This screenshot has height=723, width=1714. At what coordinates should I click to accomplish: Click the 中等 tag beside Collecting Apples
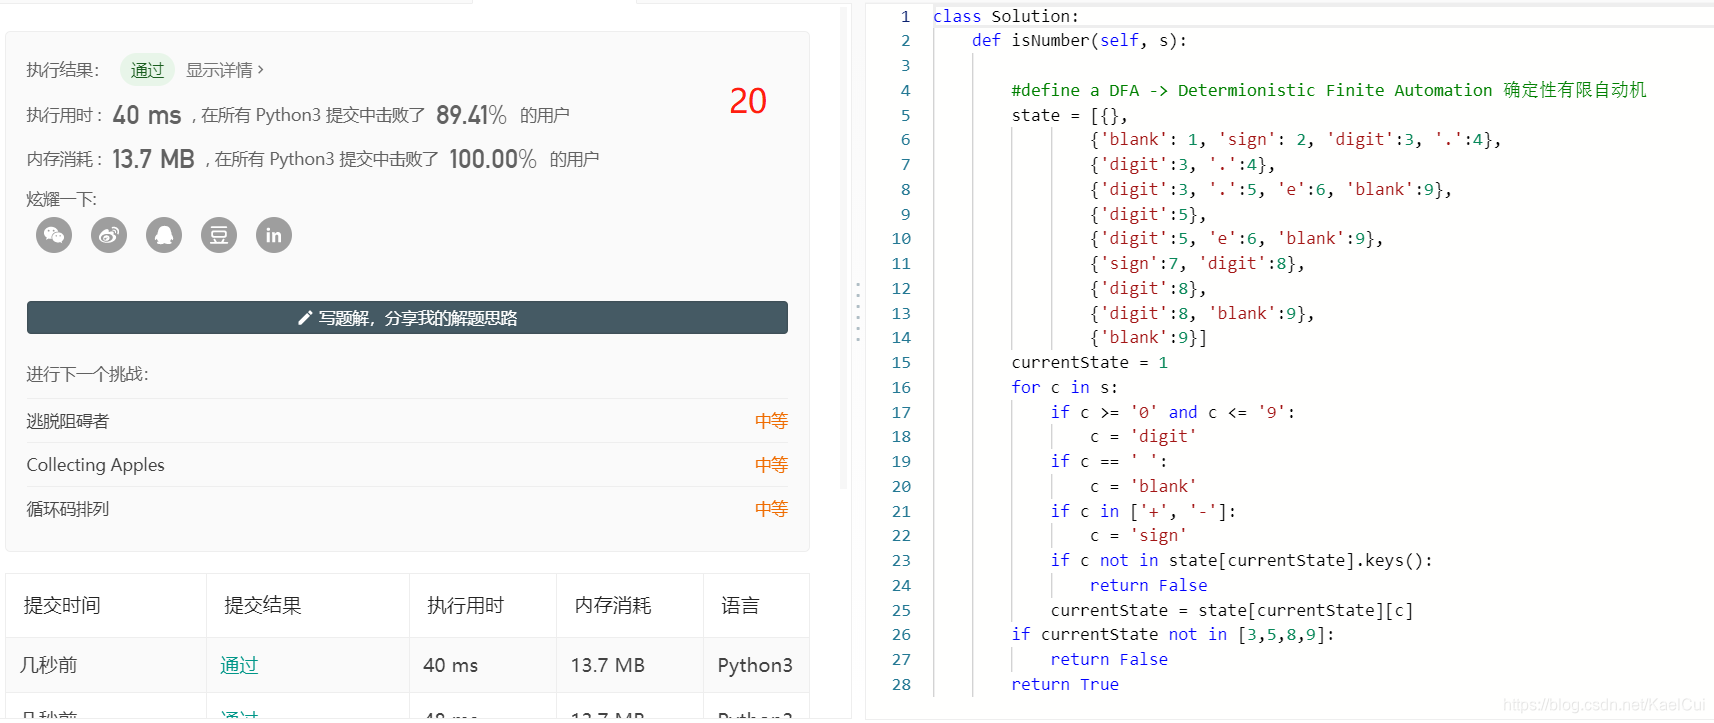pyautogui.click(x=771, y=465)
